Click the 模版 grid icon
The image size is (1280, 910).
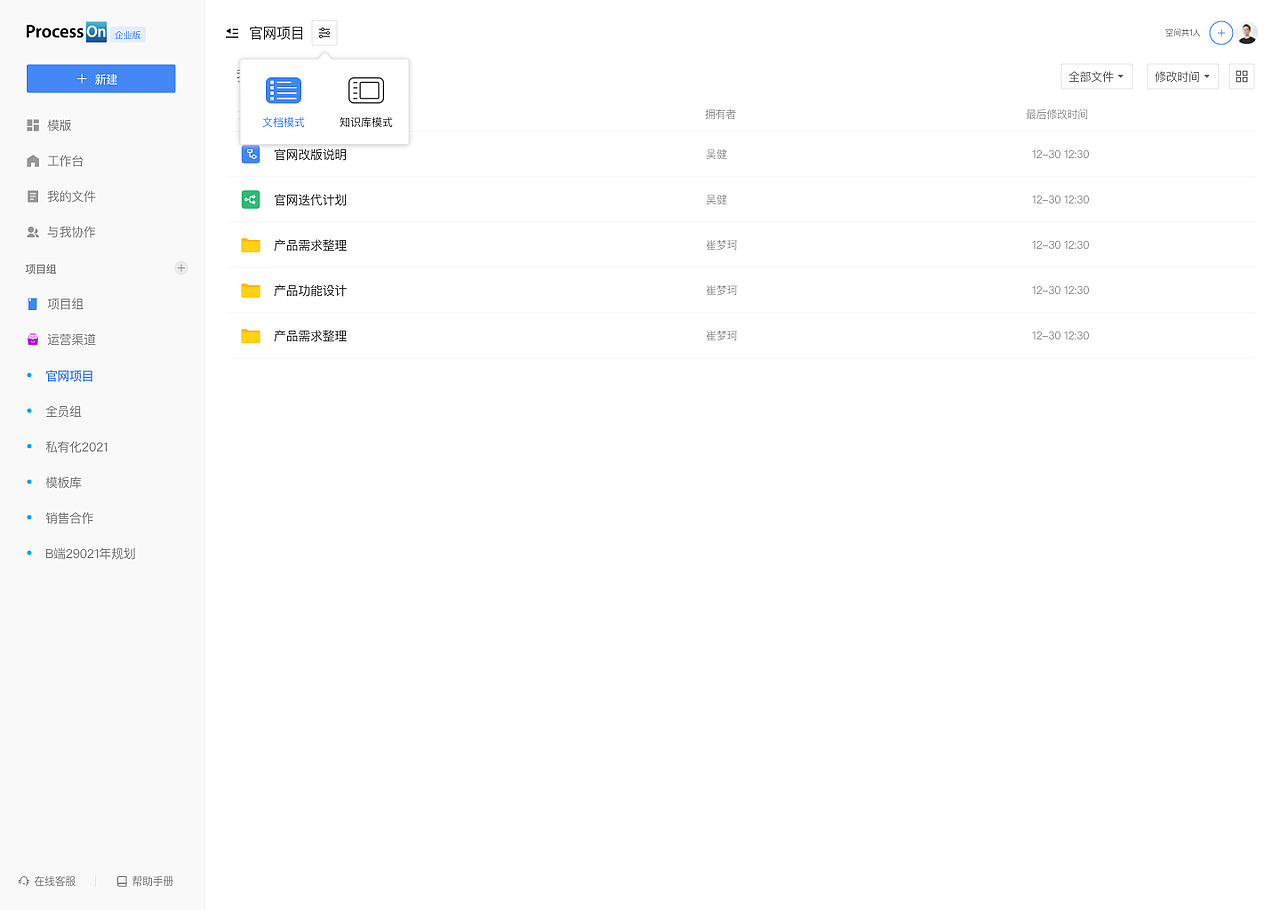pyautogui.click(x=33, y=125)
